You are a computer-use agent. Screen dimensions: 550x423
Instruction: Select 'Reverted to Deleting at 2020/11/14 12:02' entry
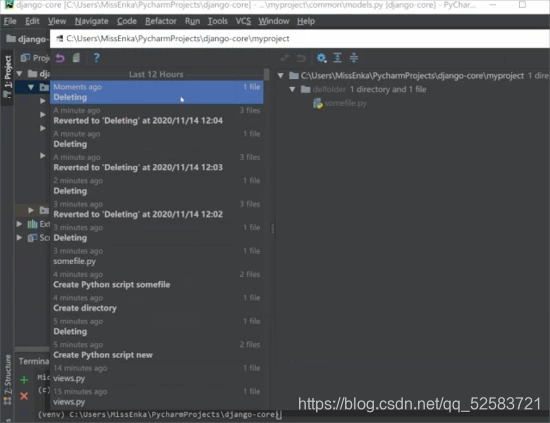point(156,209)
